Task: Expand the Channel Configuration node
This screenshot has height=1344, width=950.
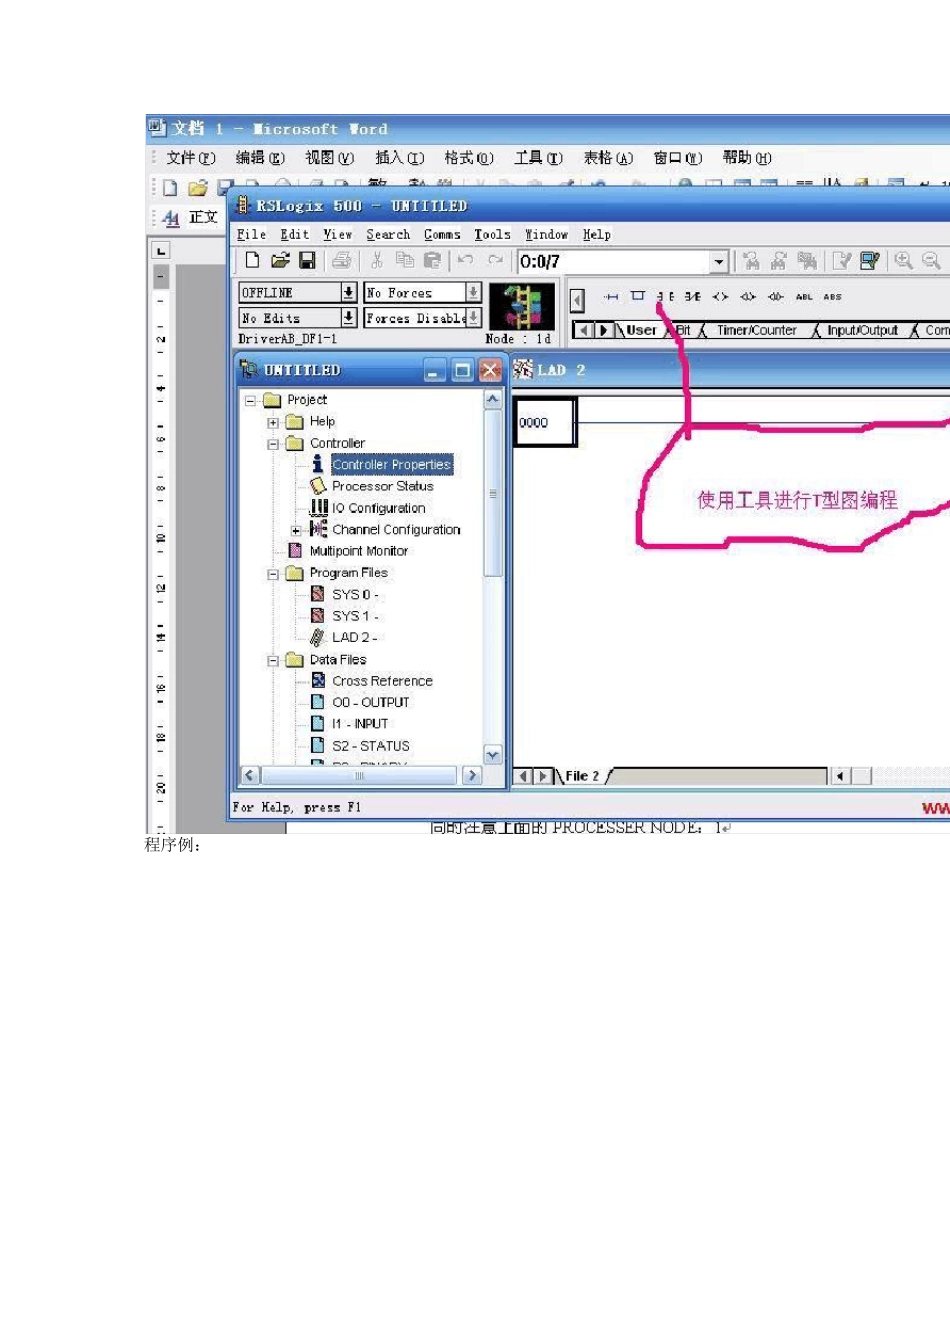Action: [x=296, y=530]
